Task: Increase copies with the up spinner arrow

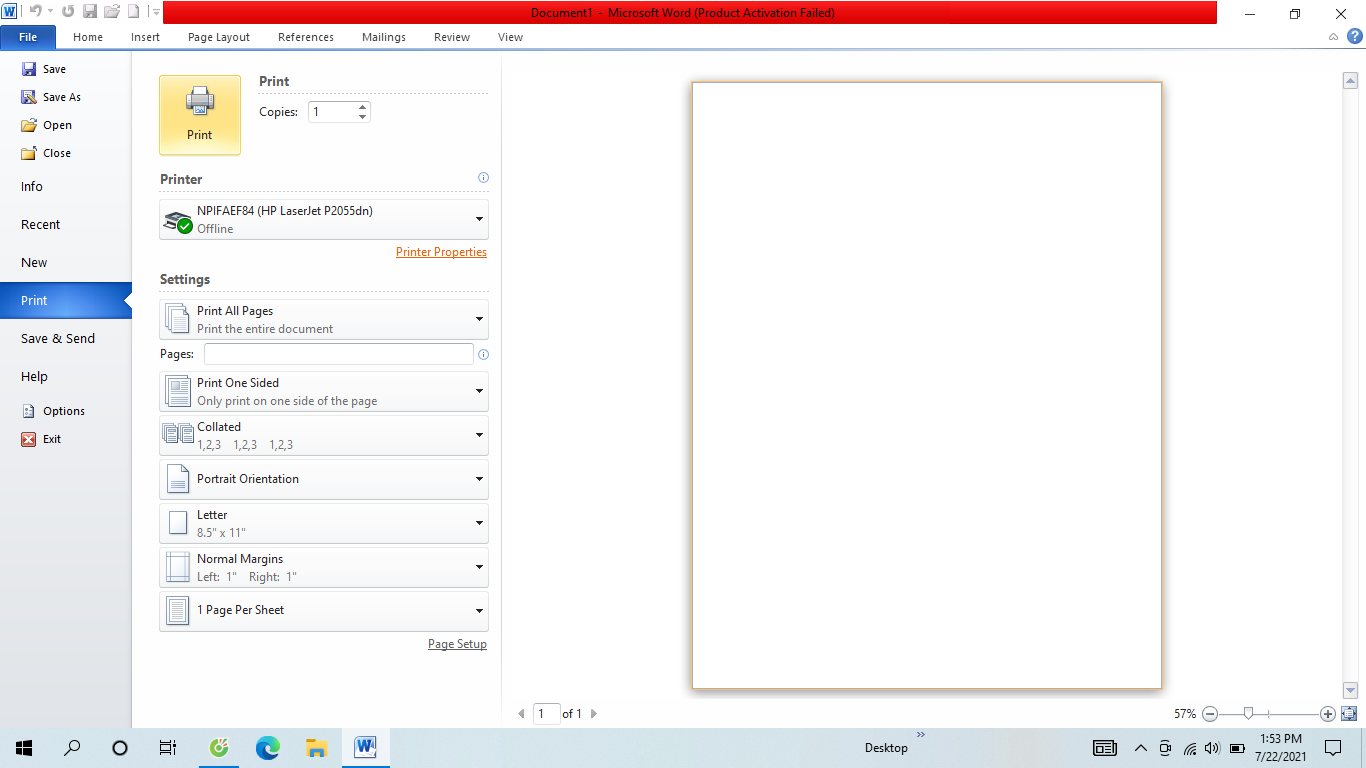Action: pos(362,107)
